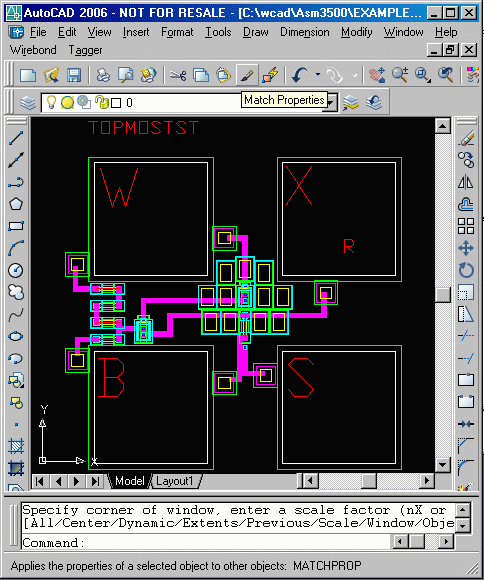Save drawing with floppy disk icon
The image size is (484, 580).
coord(74,75)
